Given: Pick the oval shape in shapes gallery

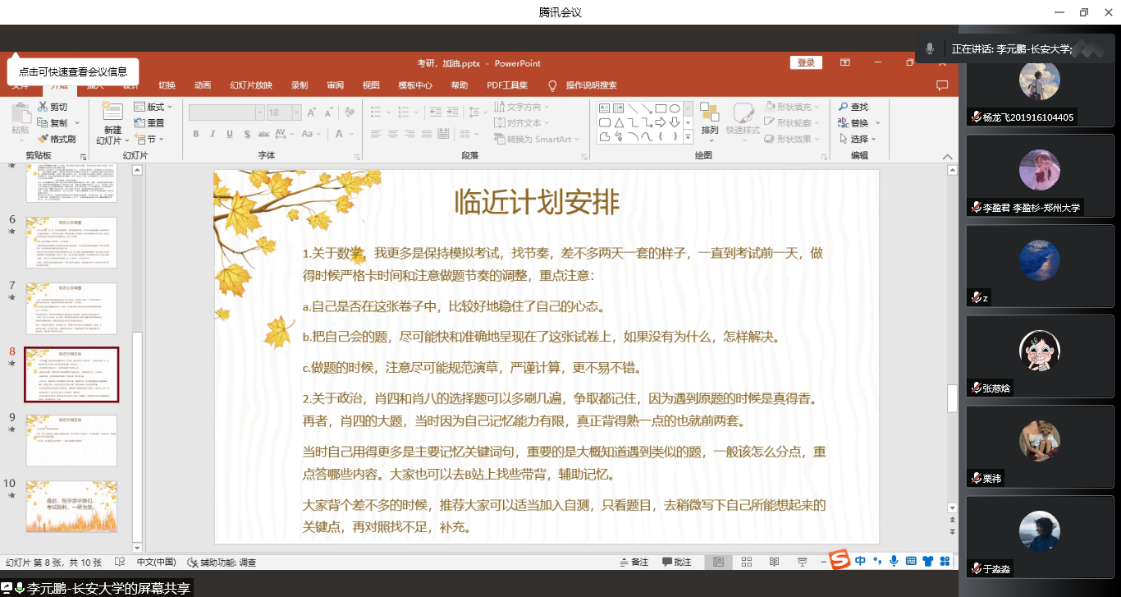Looking at the screenshot, I should [675, 108].
